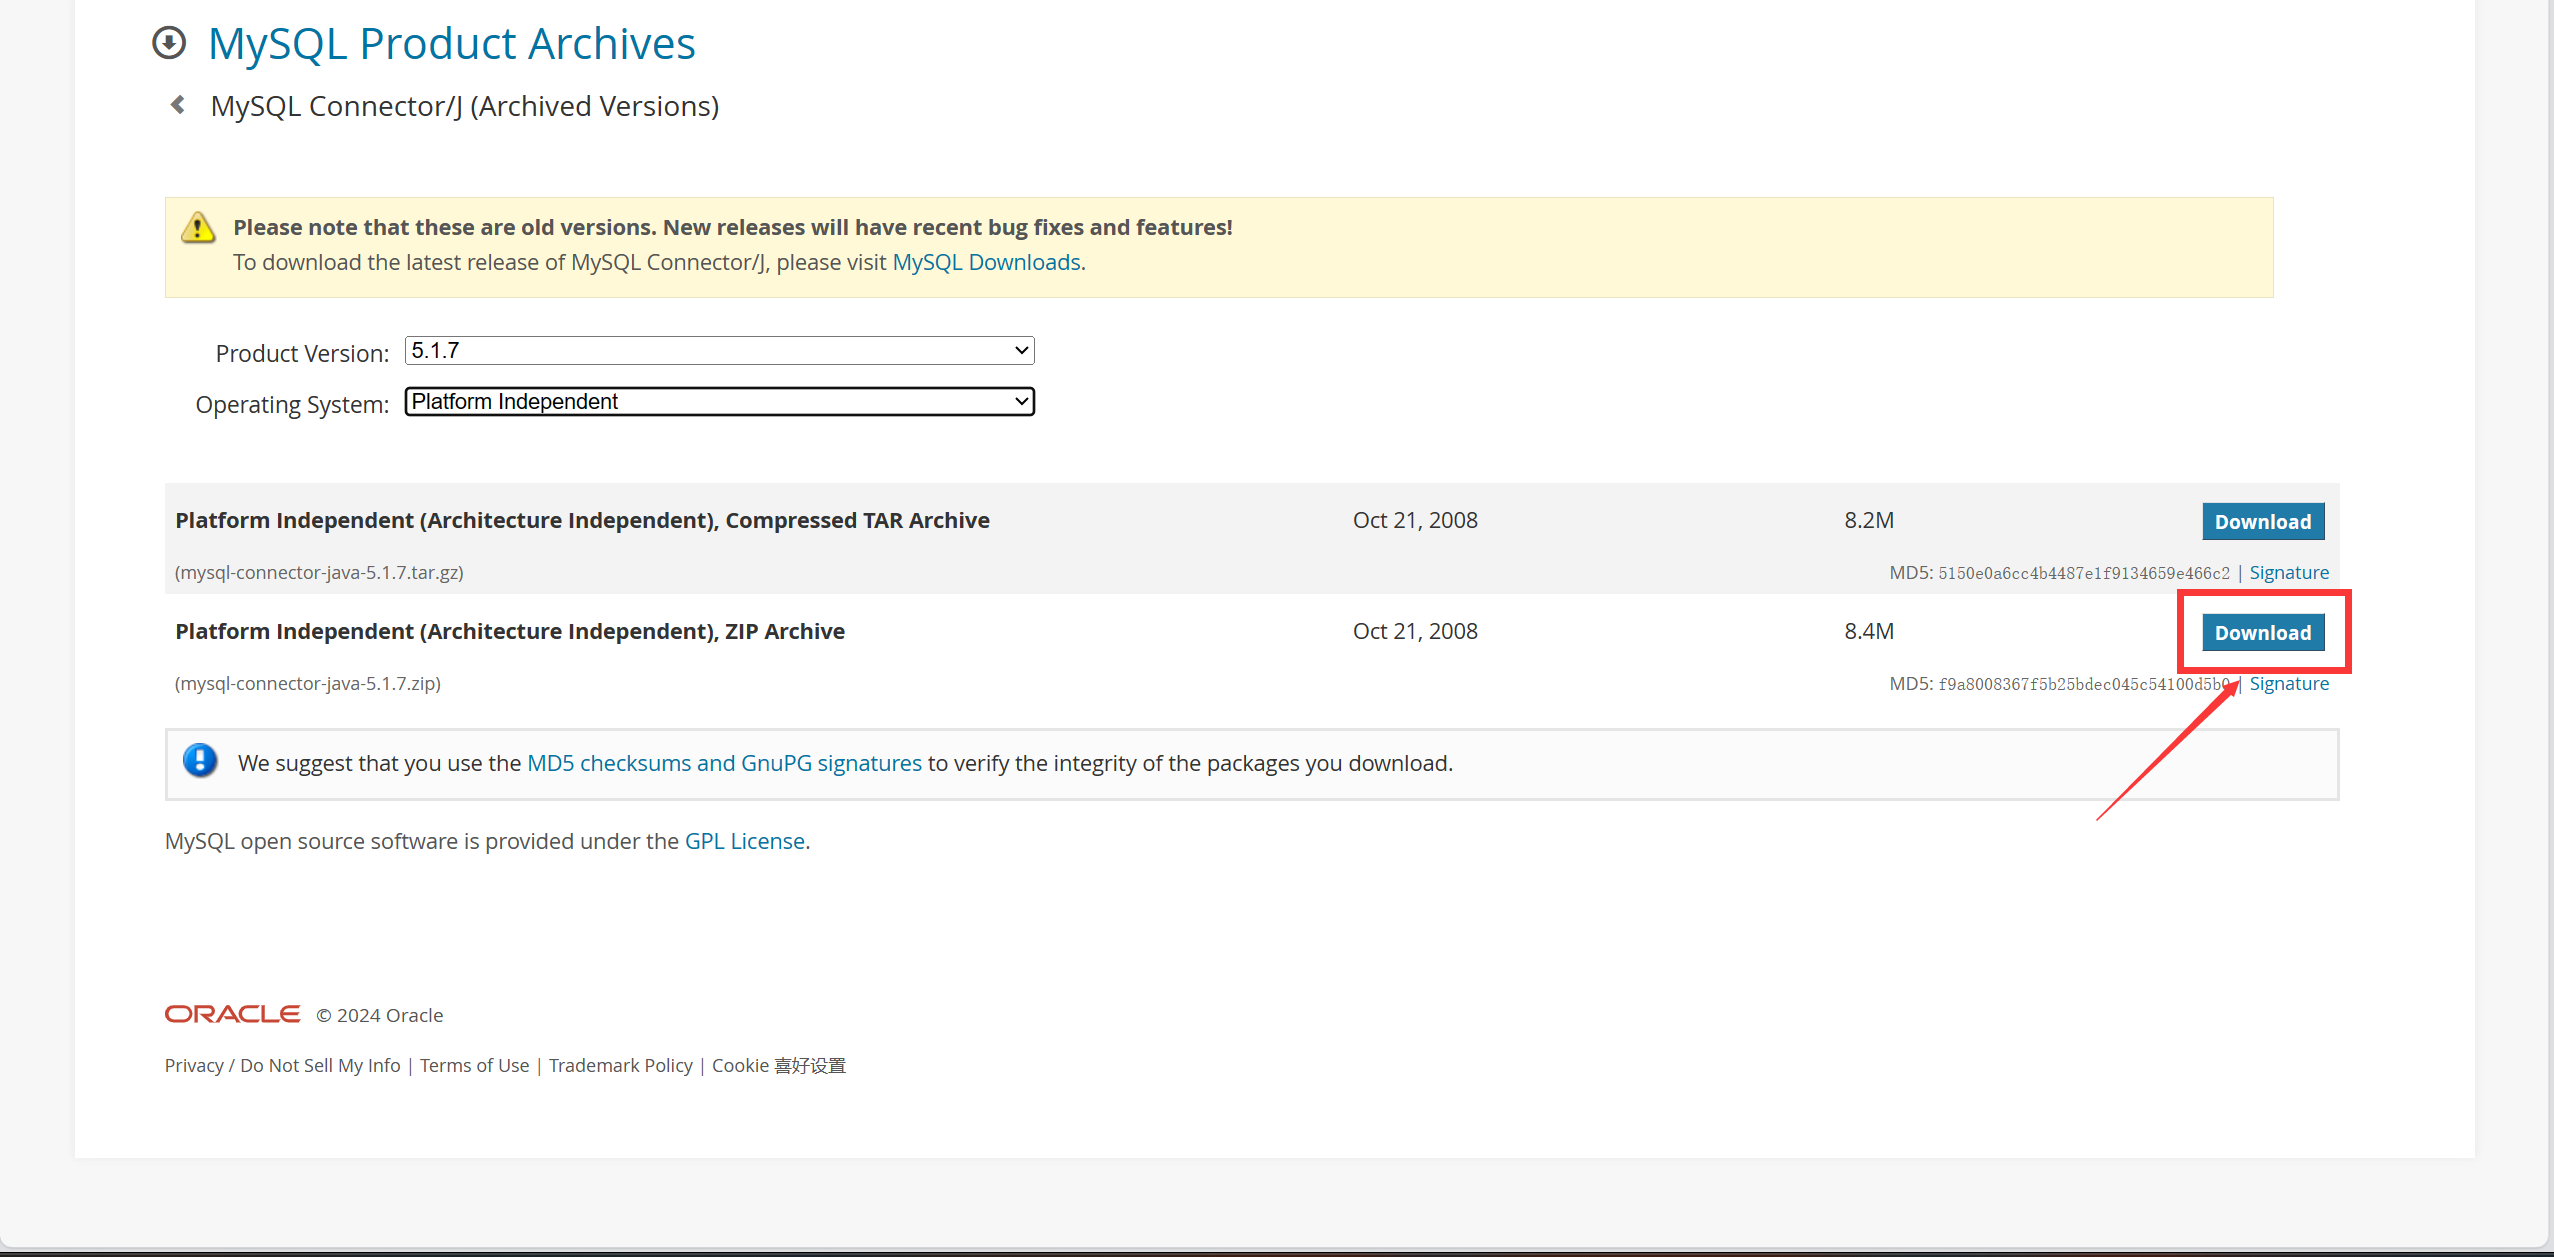The width and height of the screenshot is (2554, 1257).
Task: Click the Oracle logo in footer
Action: (232, 1014)
